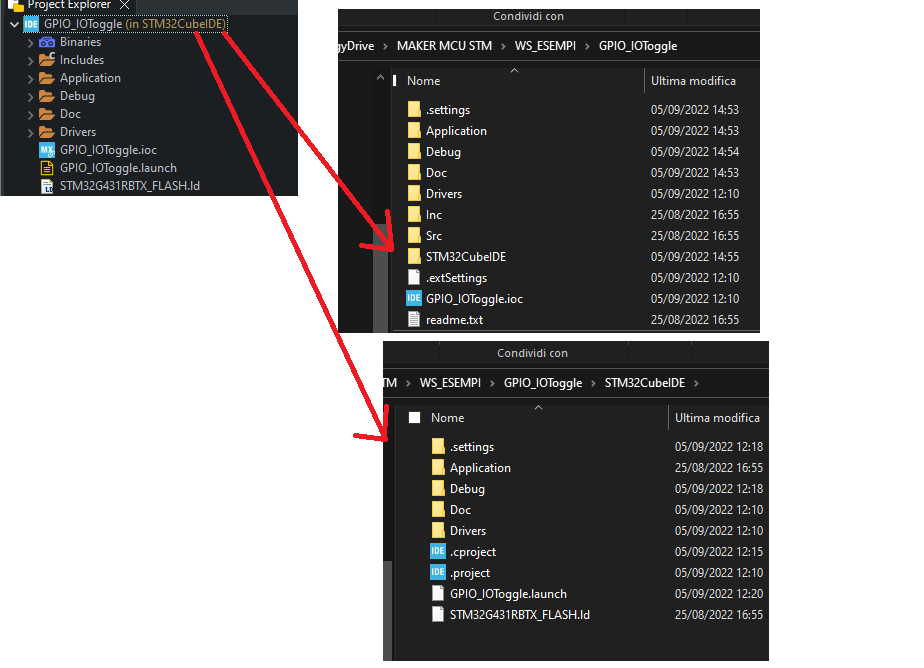Click the STM32G431RBTX_FLASH.ld icon in STM32CubeIDE folder window
Viewport: 924px width, 668px height.
coord(438,614)
